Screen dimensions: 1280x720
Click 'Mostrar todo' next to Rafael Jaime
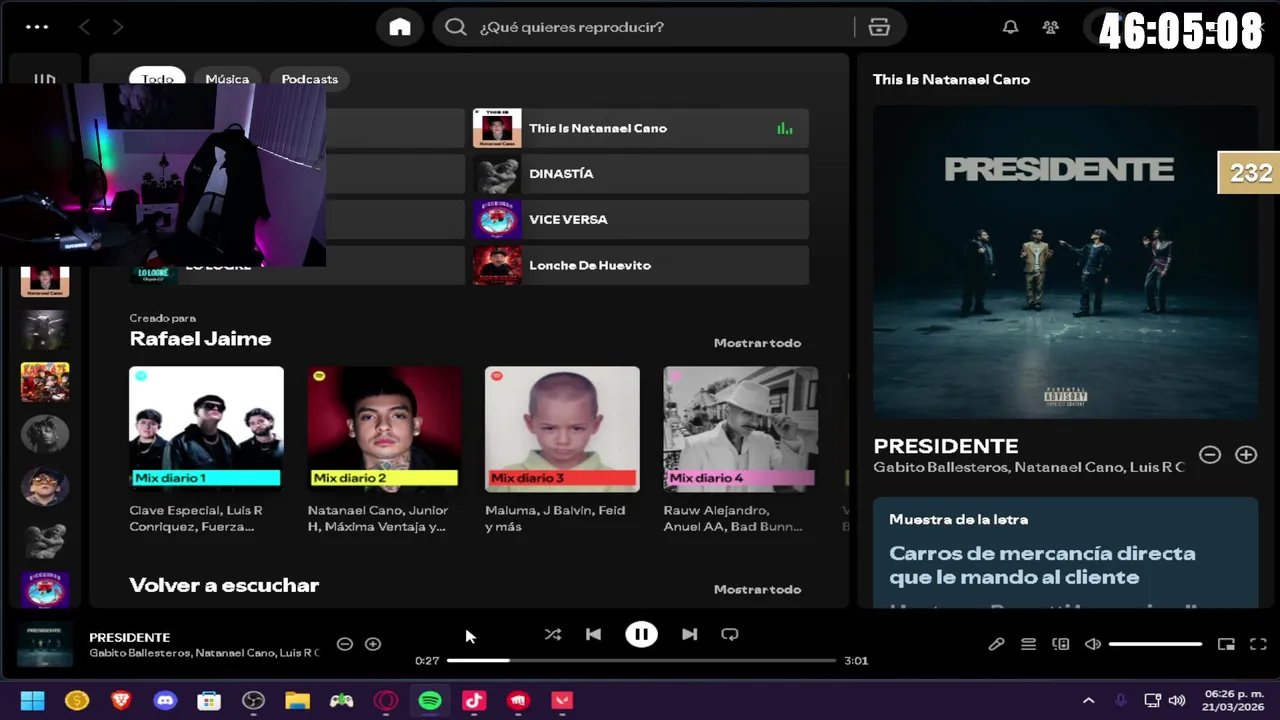[757, 343]
